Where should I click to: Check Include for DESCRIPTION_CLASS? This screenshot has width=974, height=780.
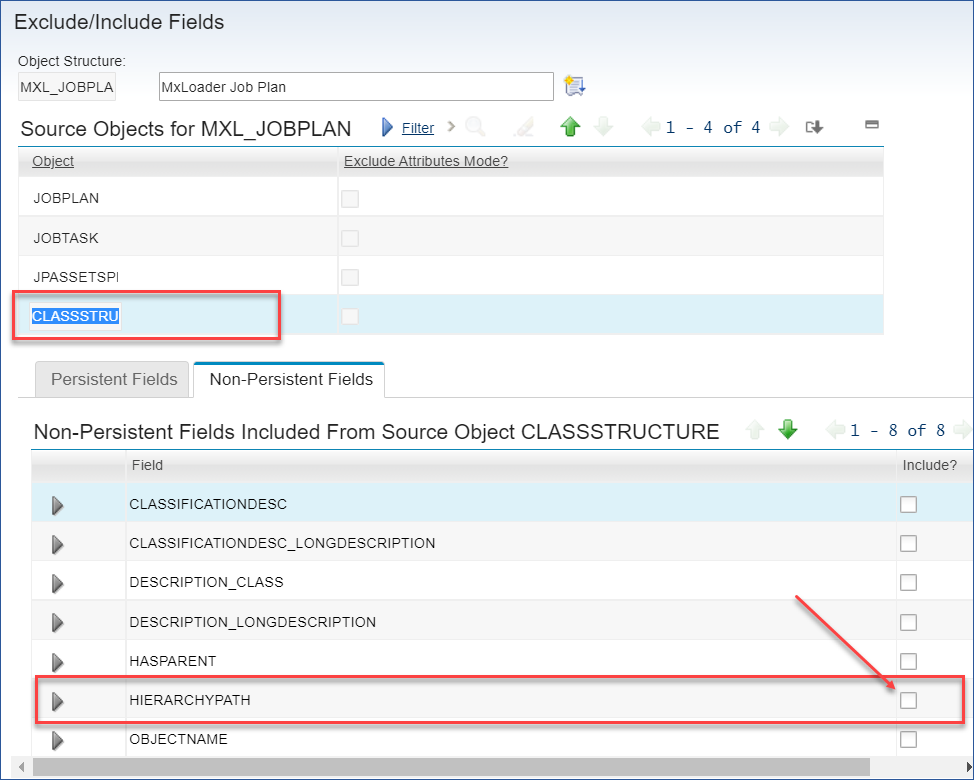point(908,583)
